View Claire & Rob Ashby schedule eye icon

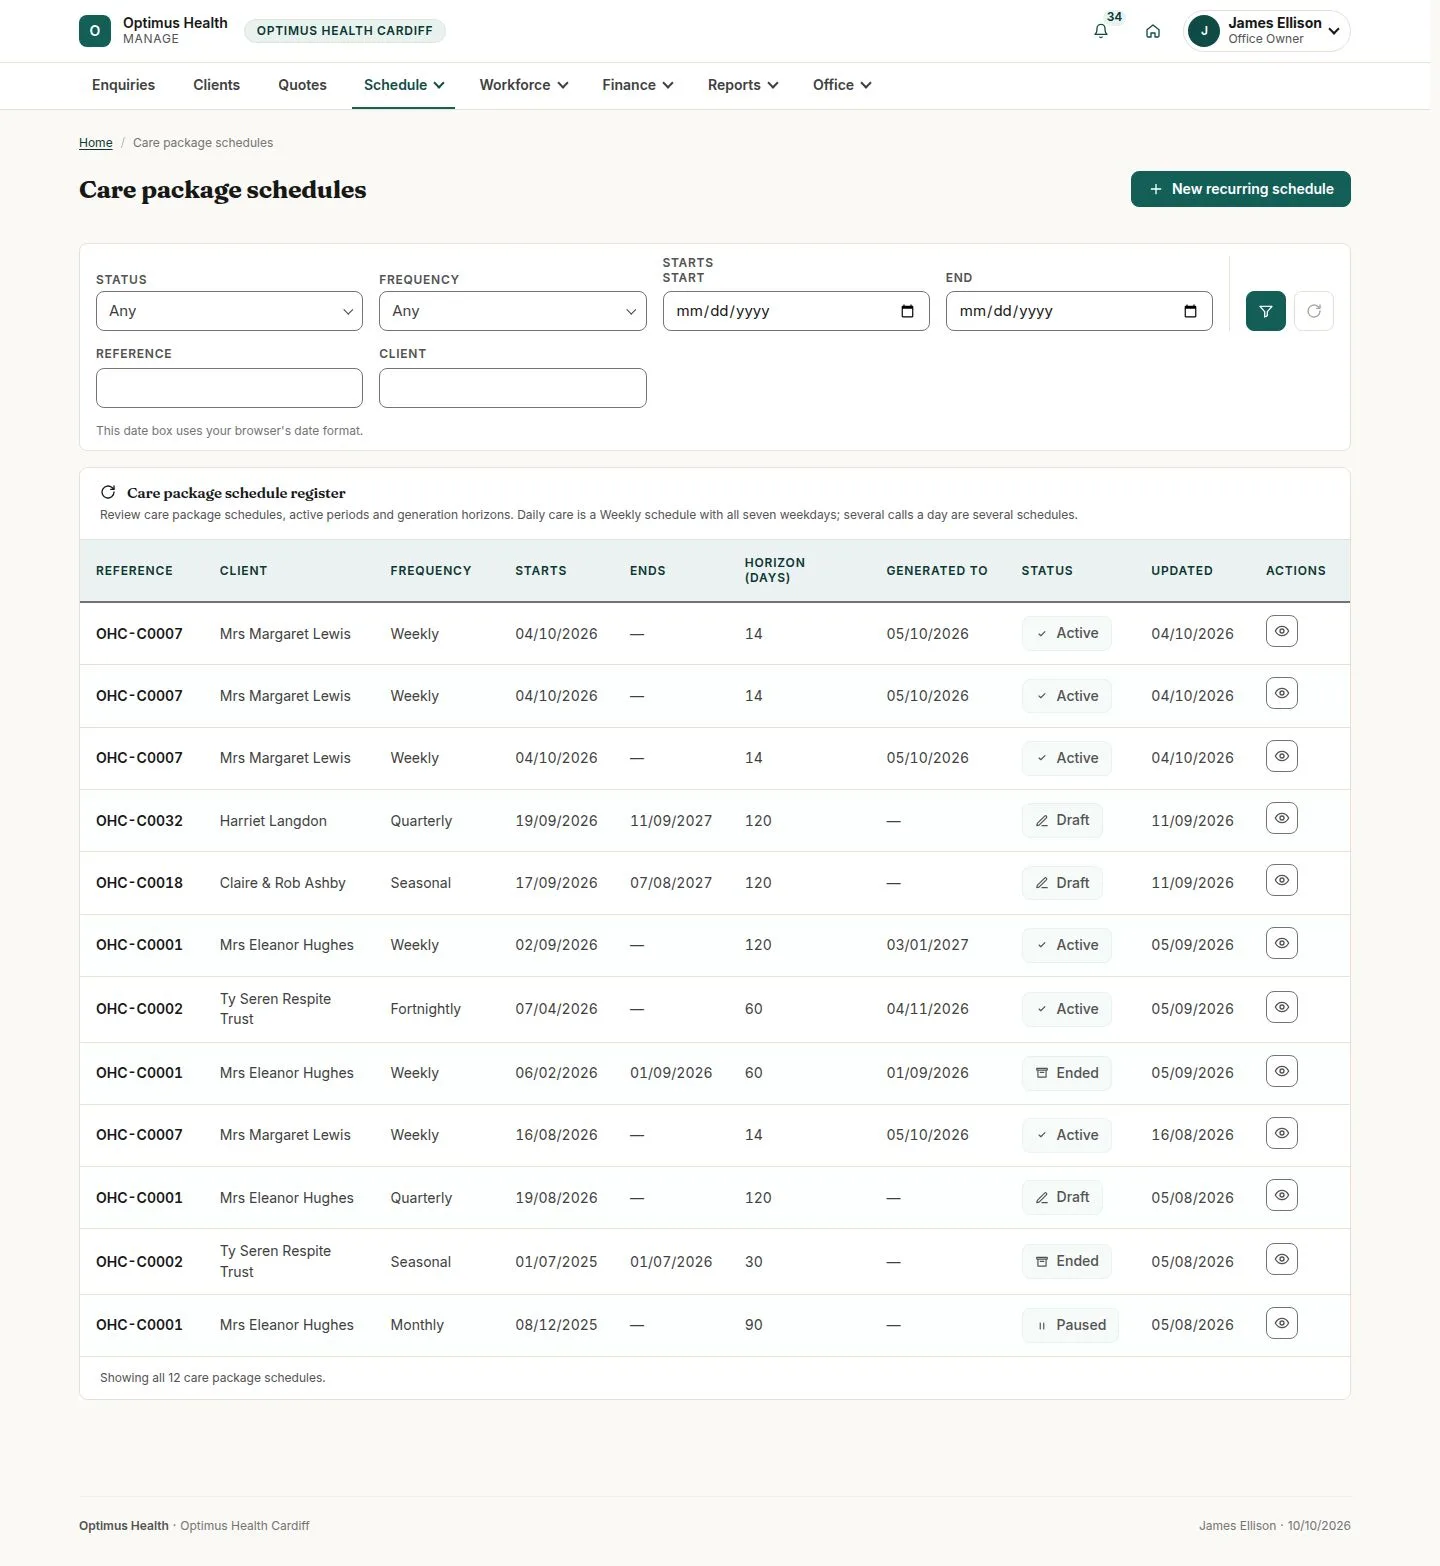pos(1282,881)
